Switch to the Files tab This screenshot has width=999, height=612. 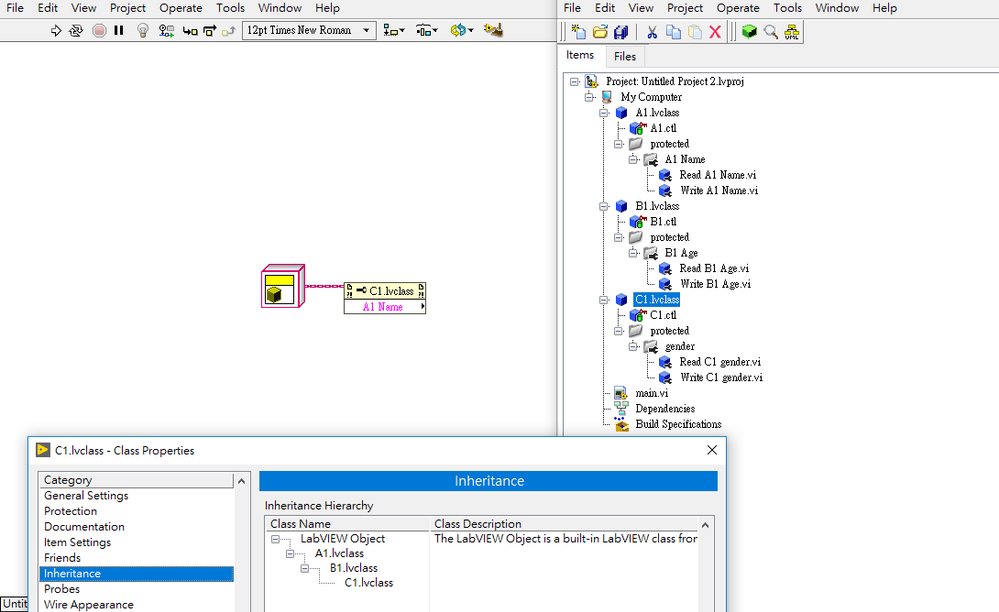click(x=625, y=57)
